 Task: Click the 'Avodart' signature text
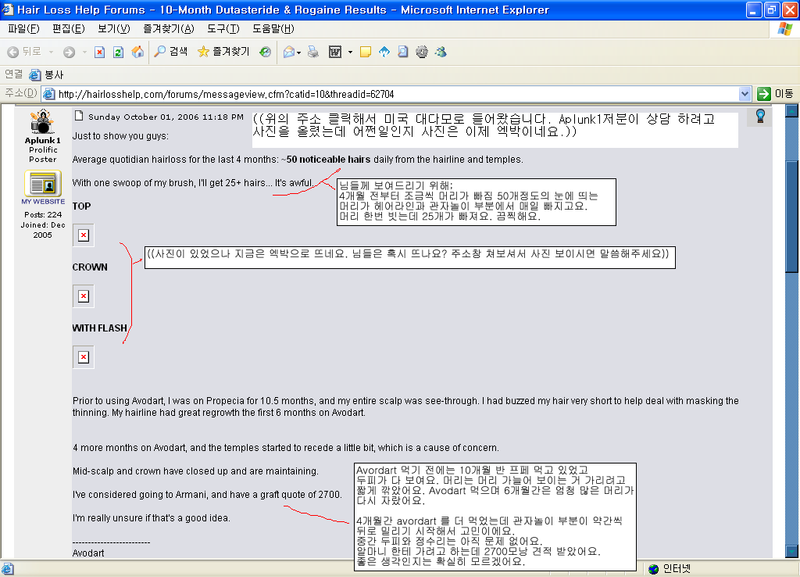pos(88,553)
